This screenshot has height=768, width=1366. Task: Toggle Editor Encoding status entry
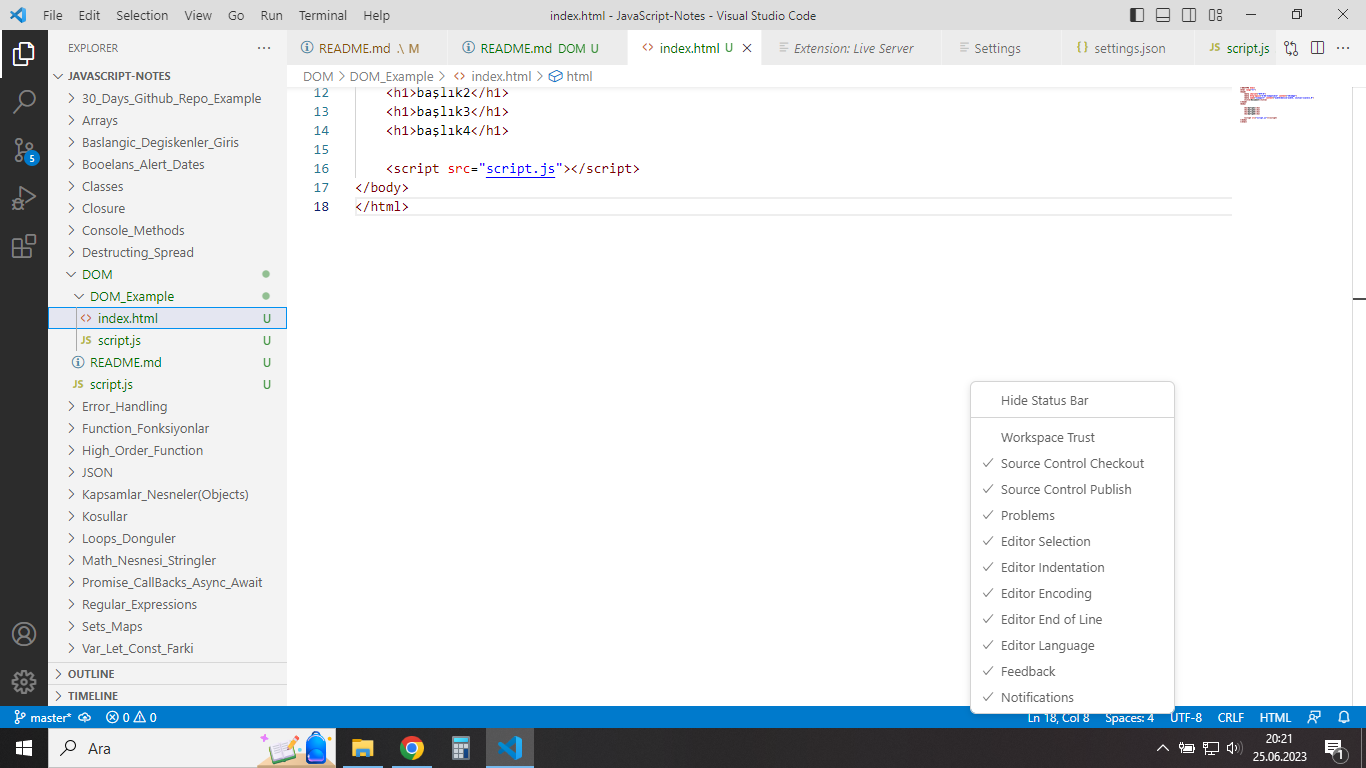(x=1072, y=593)
